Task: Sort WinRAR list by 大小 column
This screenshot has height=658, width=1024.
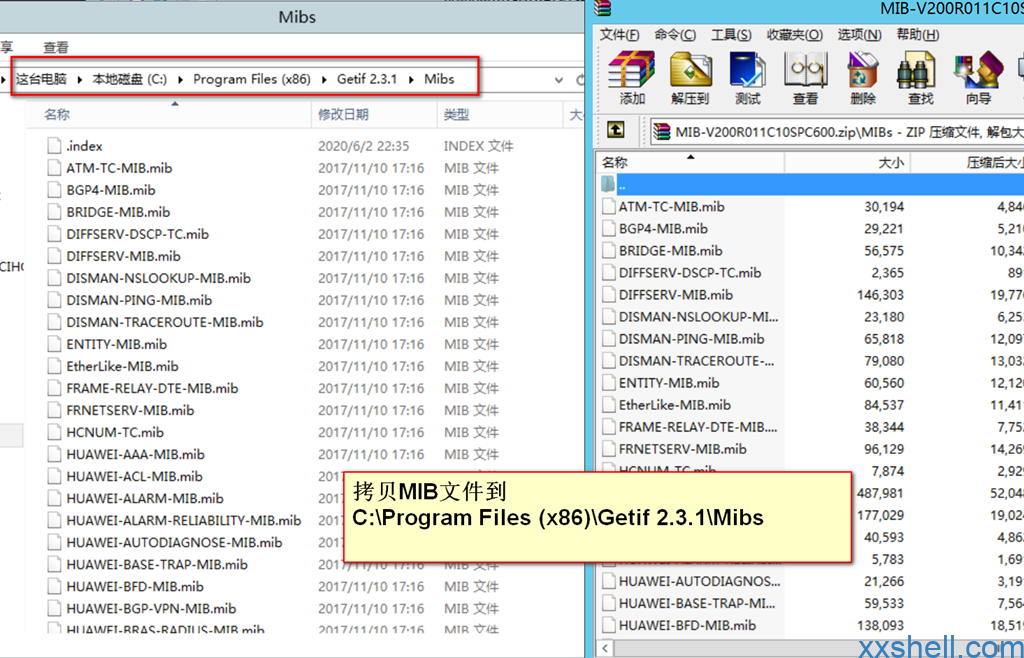Action: point(889,162)
